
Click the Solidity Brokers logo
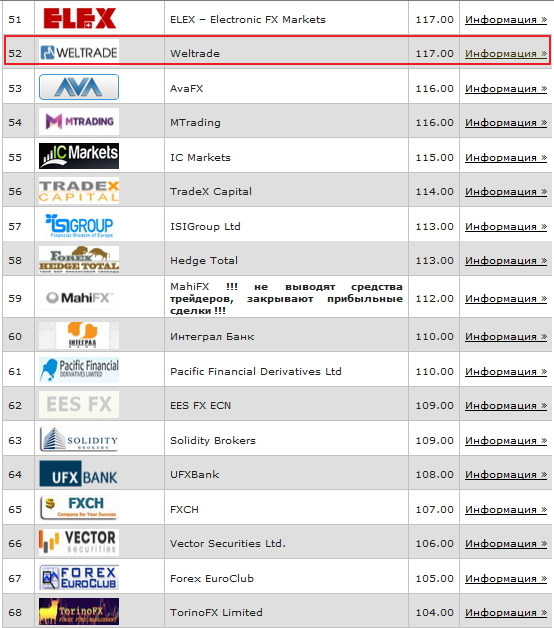click(79, 439)
